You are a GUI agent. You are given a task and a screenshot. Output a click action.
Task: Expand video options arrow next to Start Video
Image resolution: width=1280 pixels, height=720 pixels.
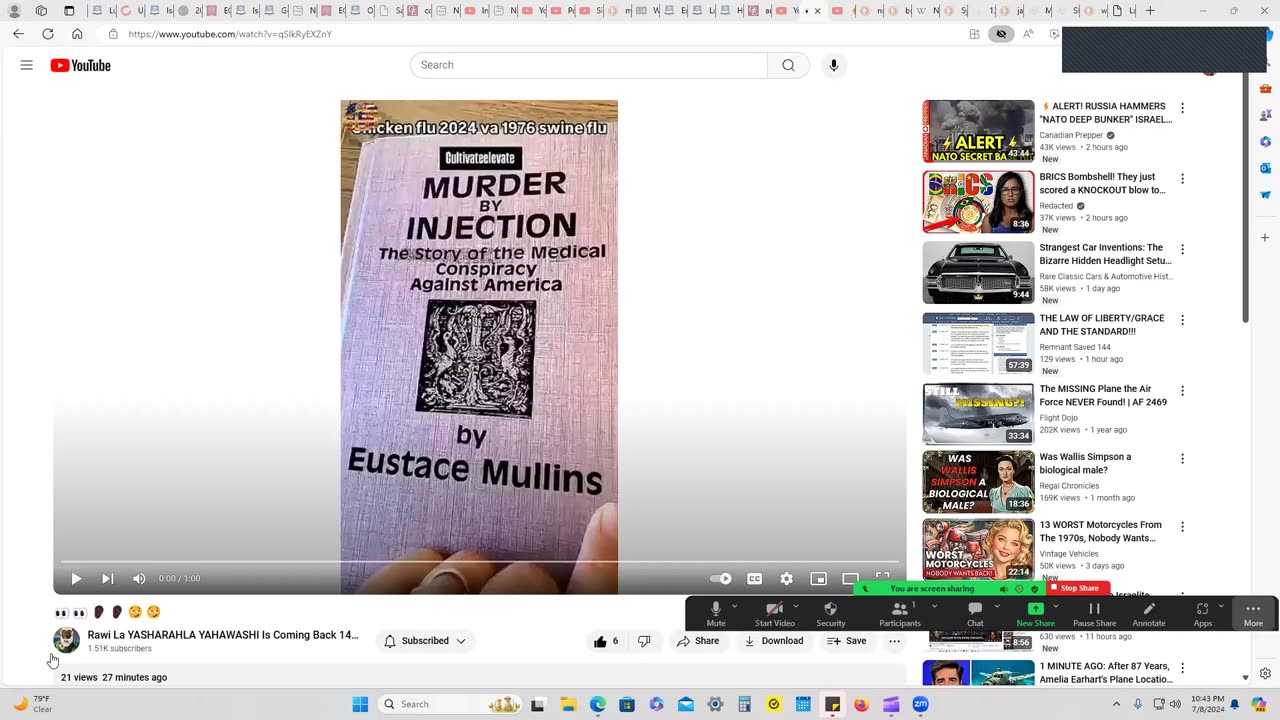tap(796, 606)
